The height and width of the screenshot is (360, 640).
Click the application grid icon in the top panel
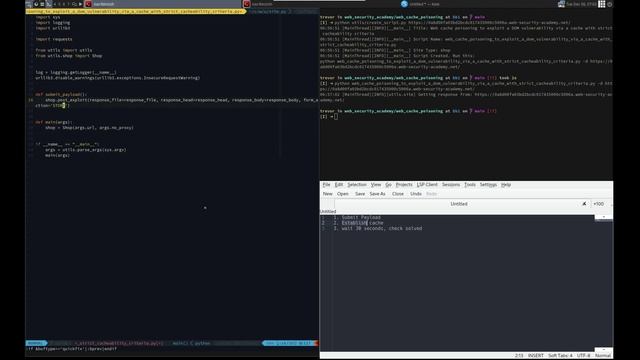pos(602,4)
